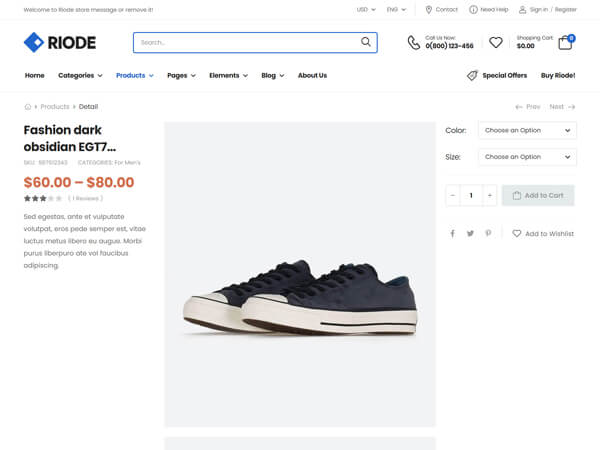The height and width of the screenshot is (450, 600).
Task: Expand the Elements menu
Action: [228, 75]
